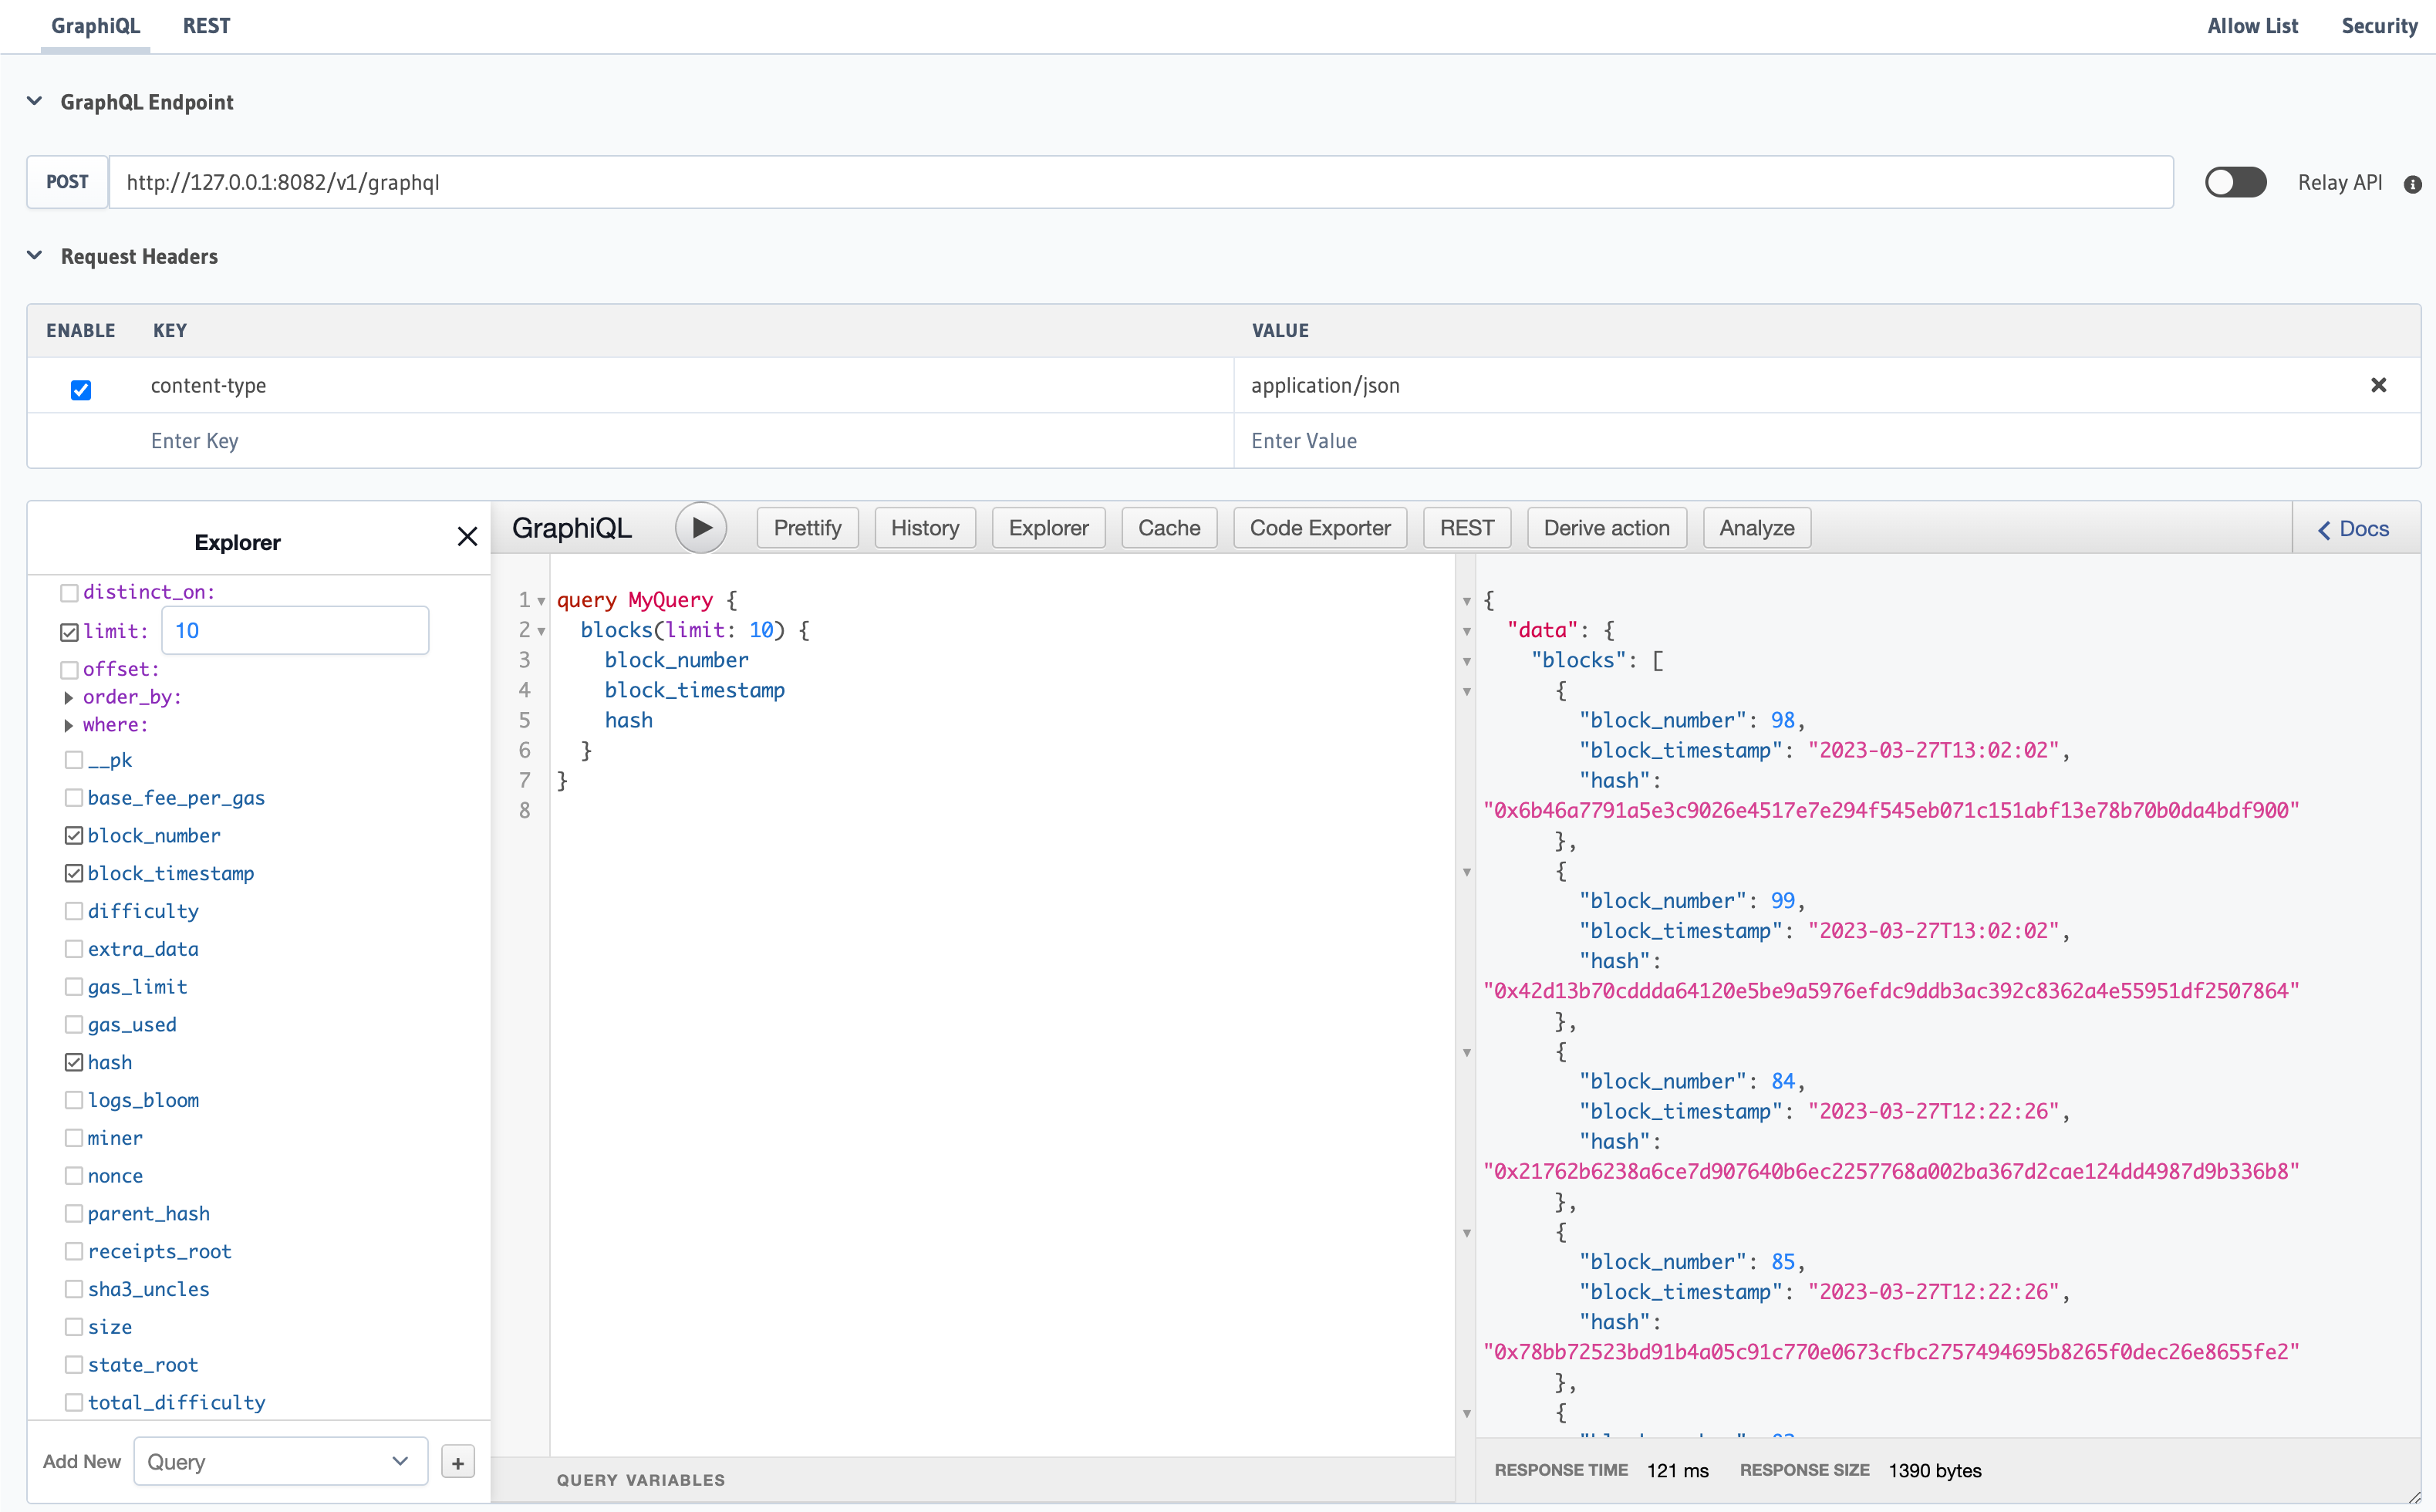
Task: Click the Run query Execute button
Action: click(702, 528)
